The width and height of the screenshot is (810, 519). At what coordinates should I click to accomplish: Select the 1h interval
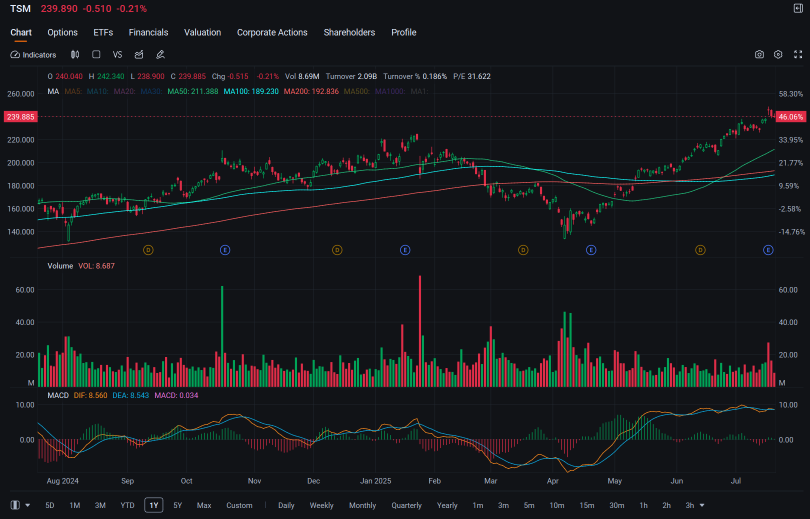click(643, 505)
